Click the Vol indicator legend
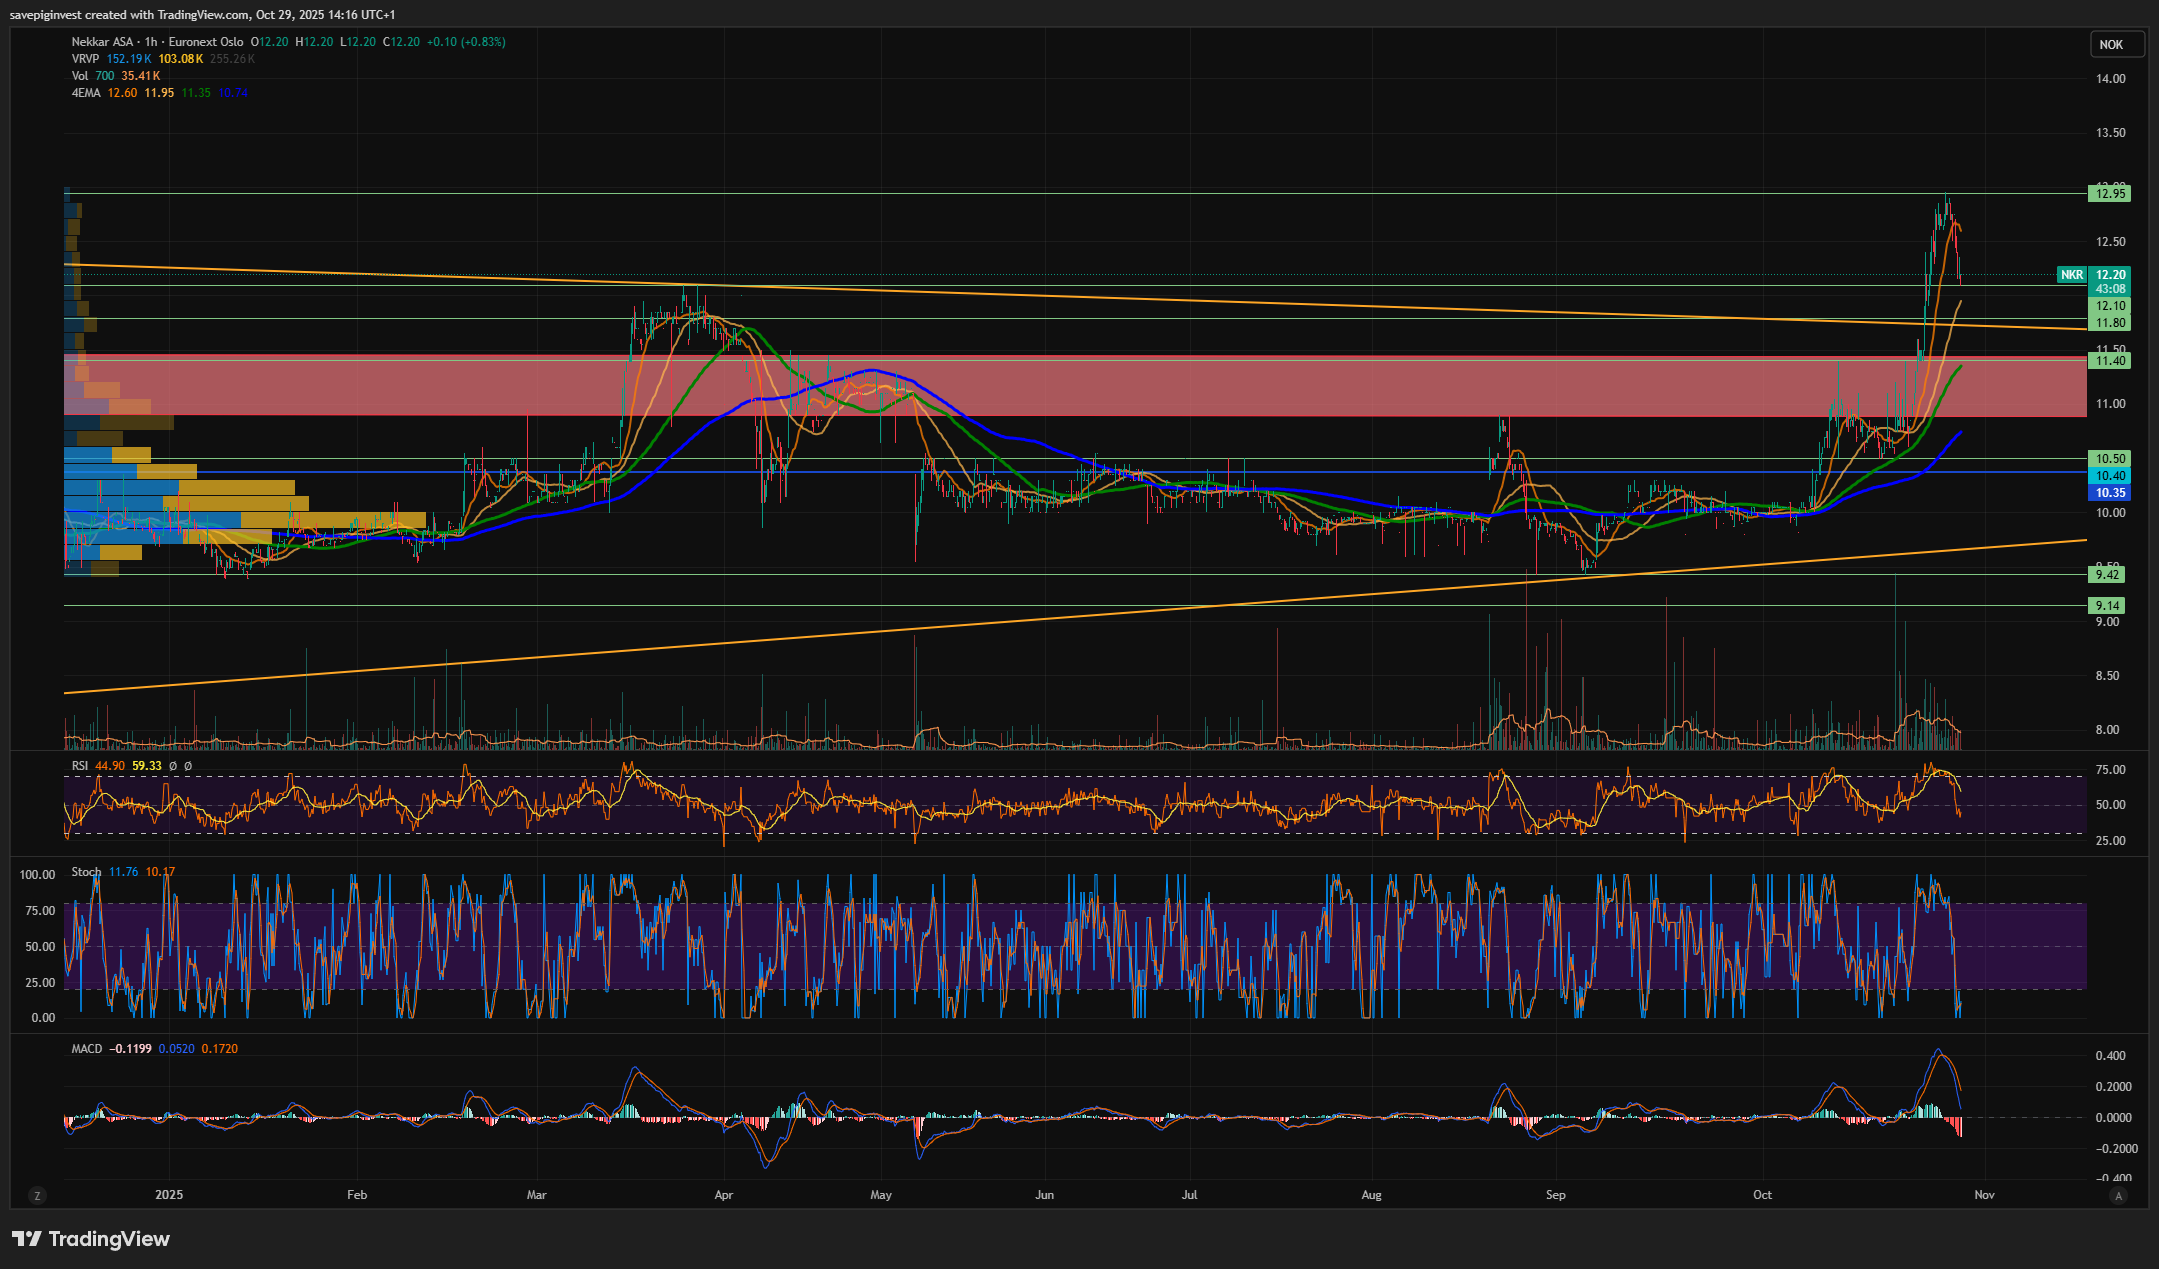The width and height of the screenshot is (2159, 1269). [79, 76]
